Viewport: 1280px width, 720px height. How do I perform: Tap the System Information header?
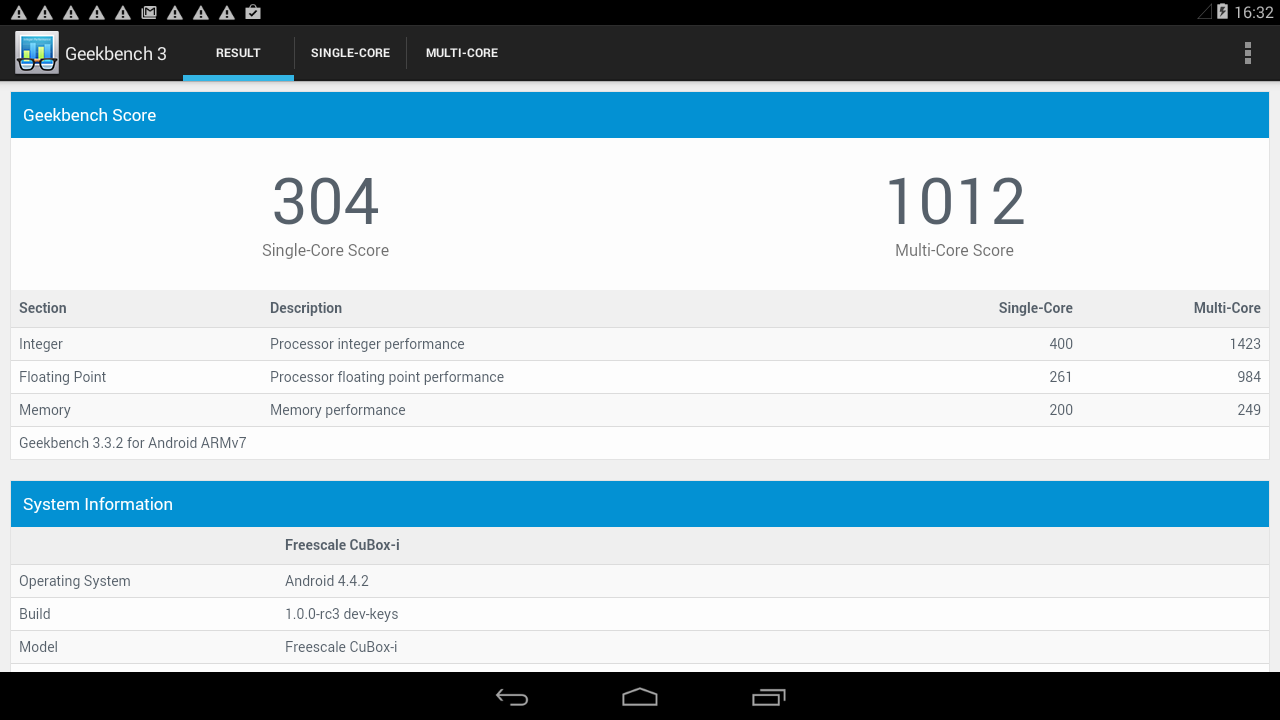click(x=640, y=504)
